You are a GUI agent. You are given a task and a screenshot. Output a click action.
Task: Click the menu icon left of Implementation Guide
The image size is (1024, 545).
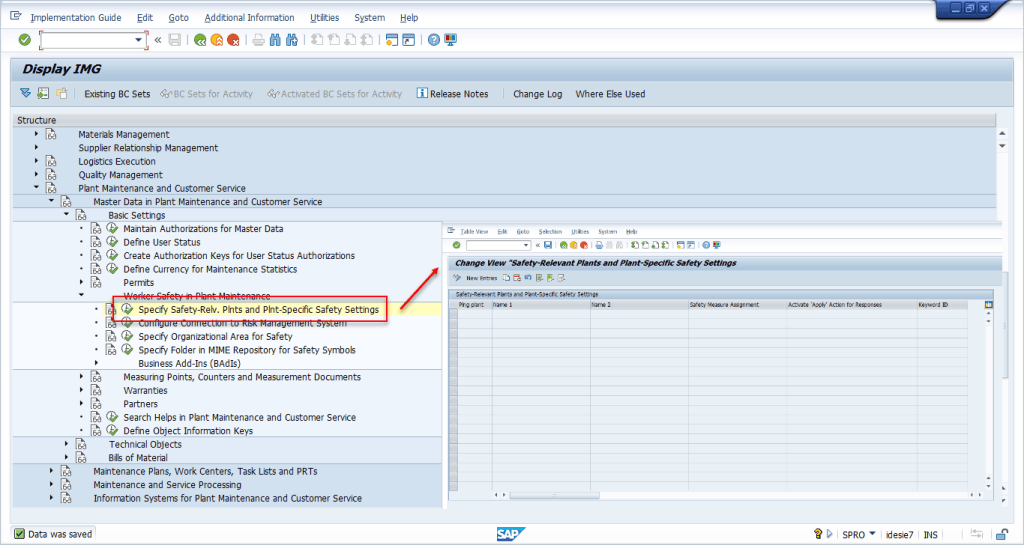(x=16, y=17)
